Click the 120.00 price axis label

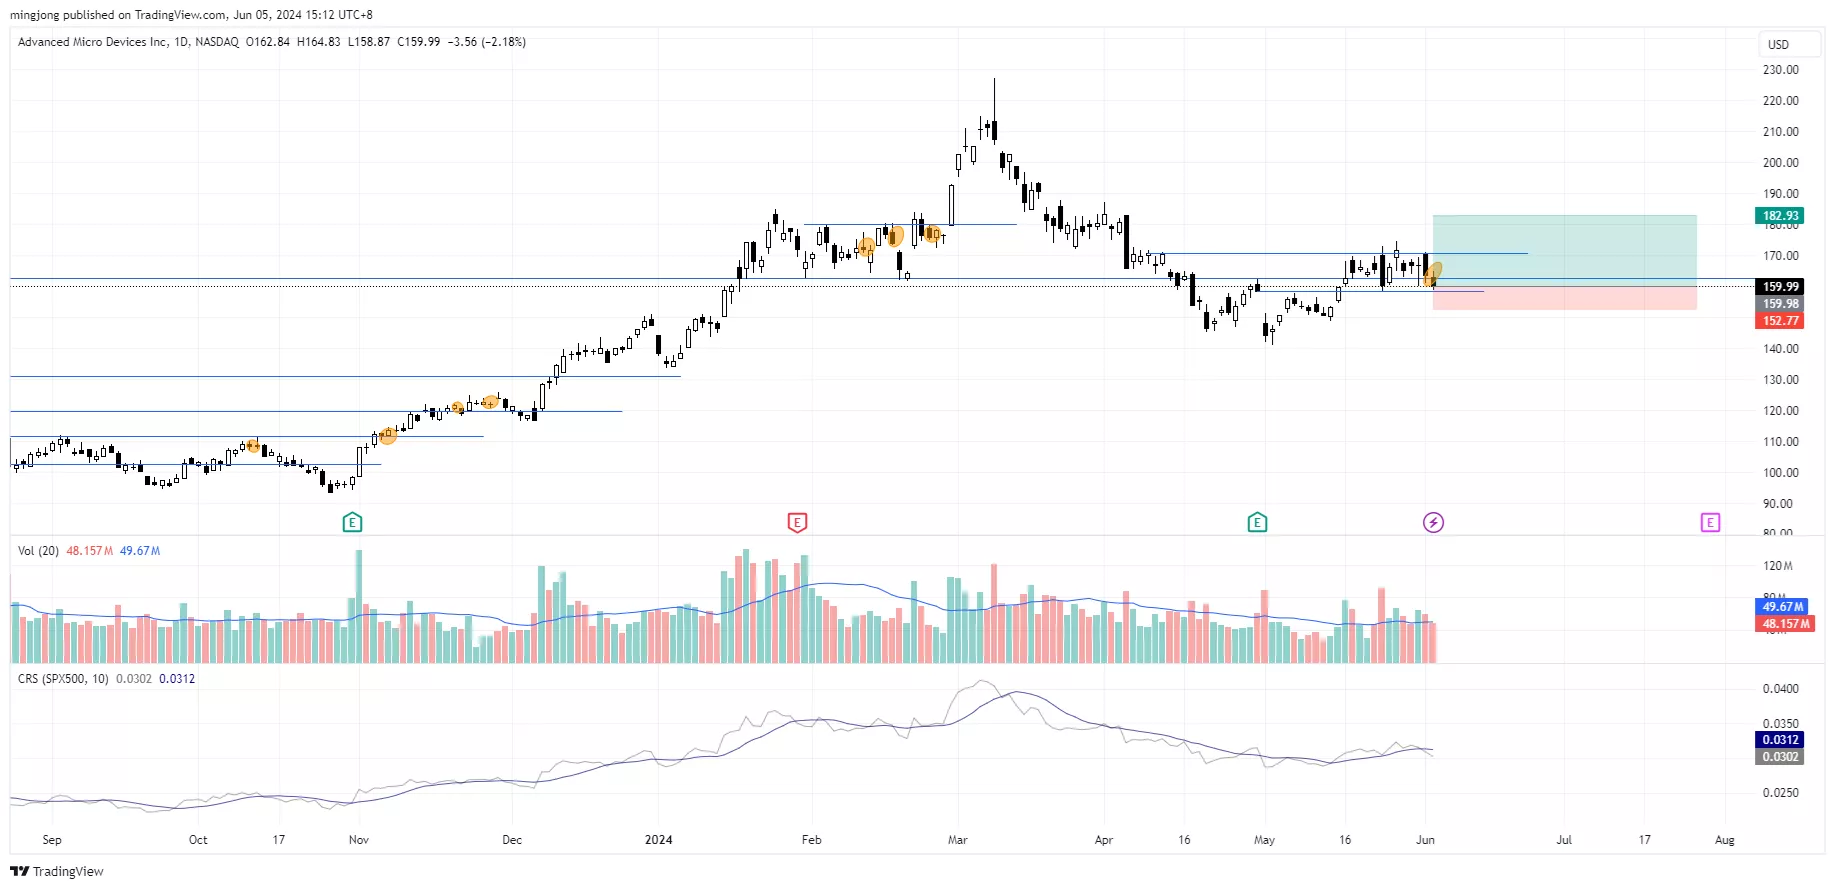click(x=1781, y=411)
